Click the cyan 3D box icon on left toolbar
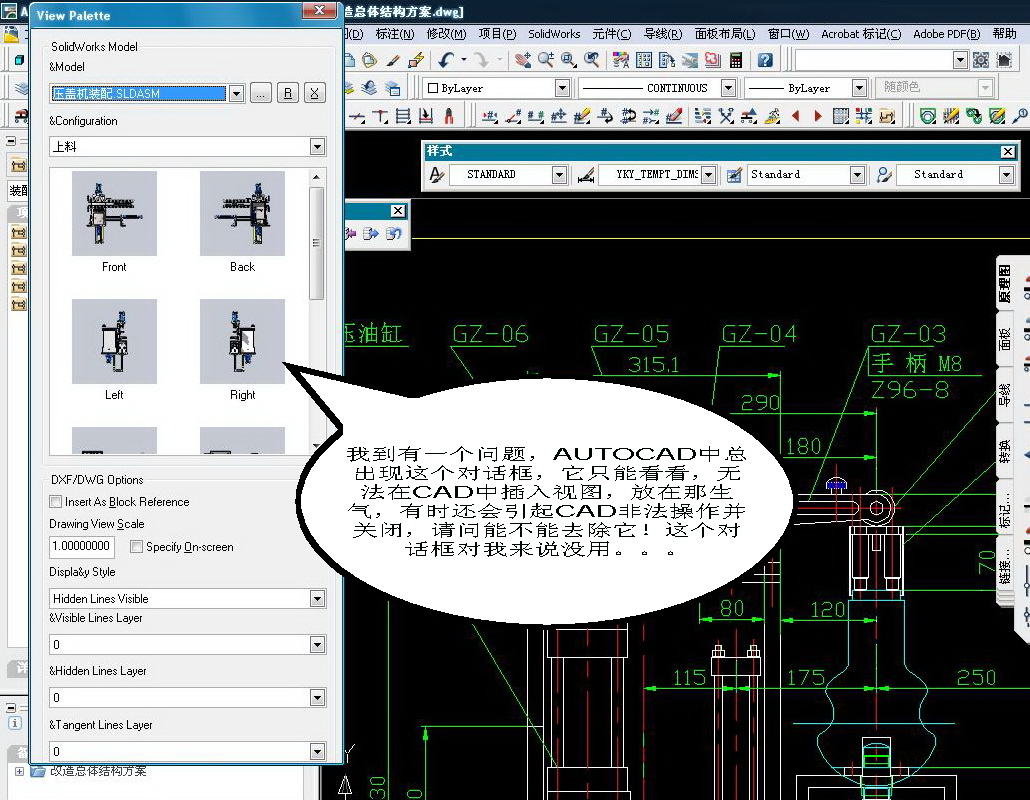 pos(19,60)
